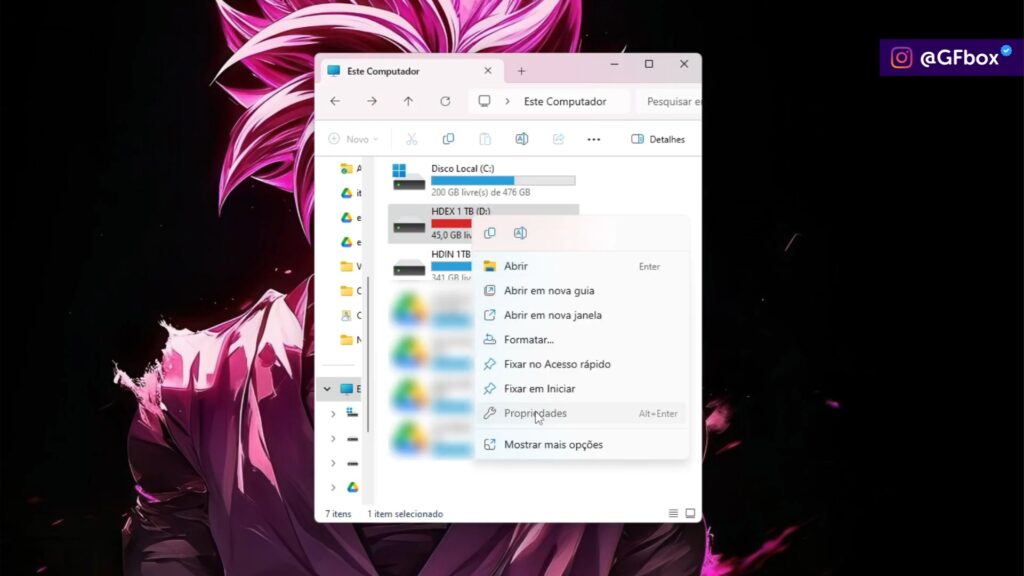Viewport: 1024px width, 576px height.
Task: Collapse the Este Computador tree node
Action: point(327,389)
